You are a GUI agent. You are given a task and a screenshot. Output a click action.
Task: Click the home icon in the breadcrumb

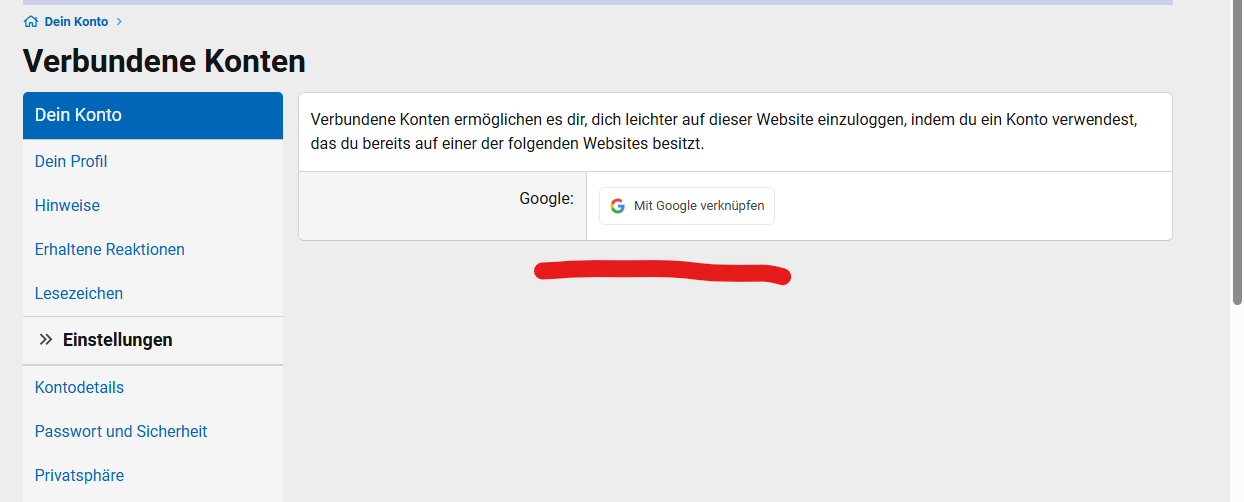[x=31, y=22]
